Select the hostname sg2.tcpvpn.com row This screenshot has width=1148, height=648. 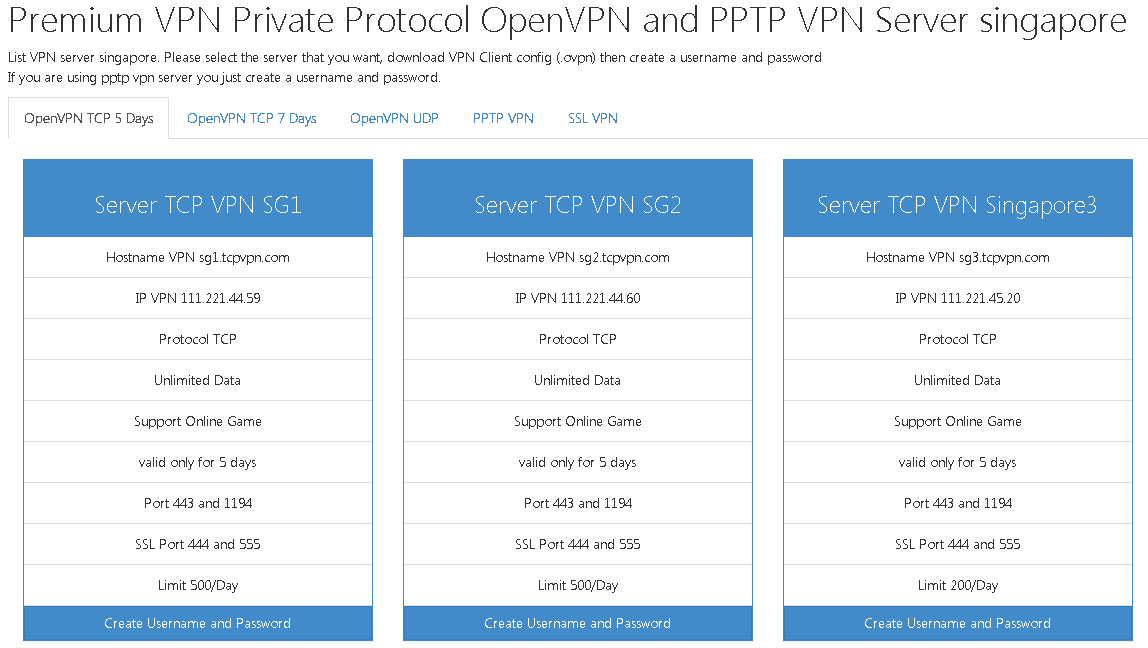[577, 257]
